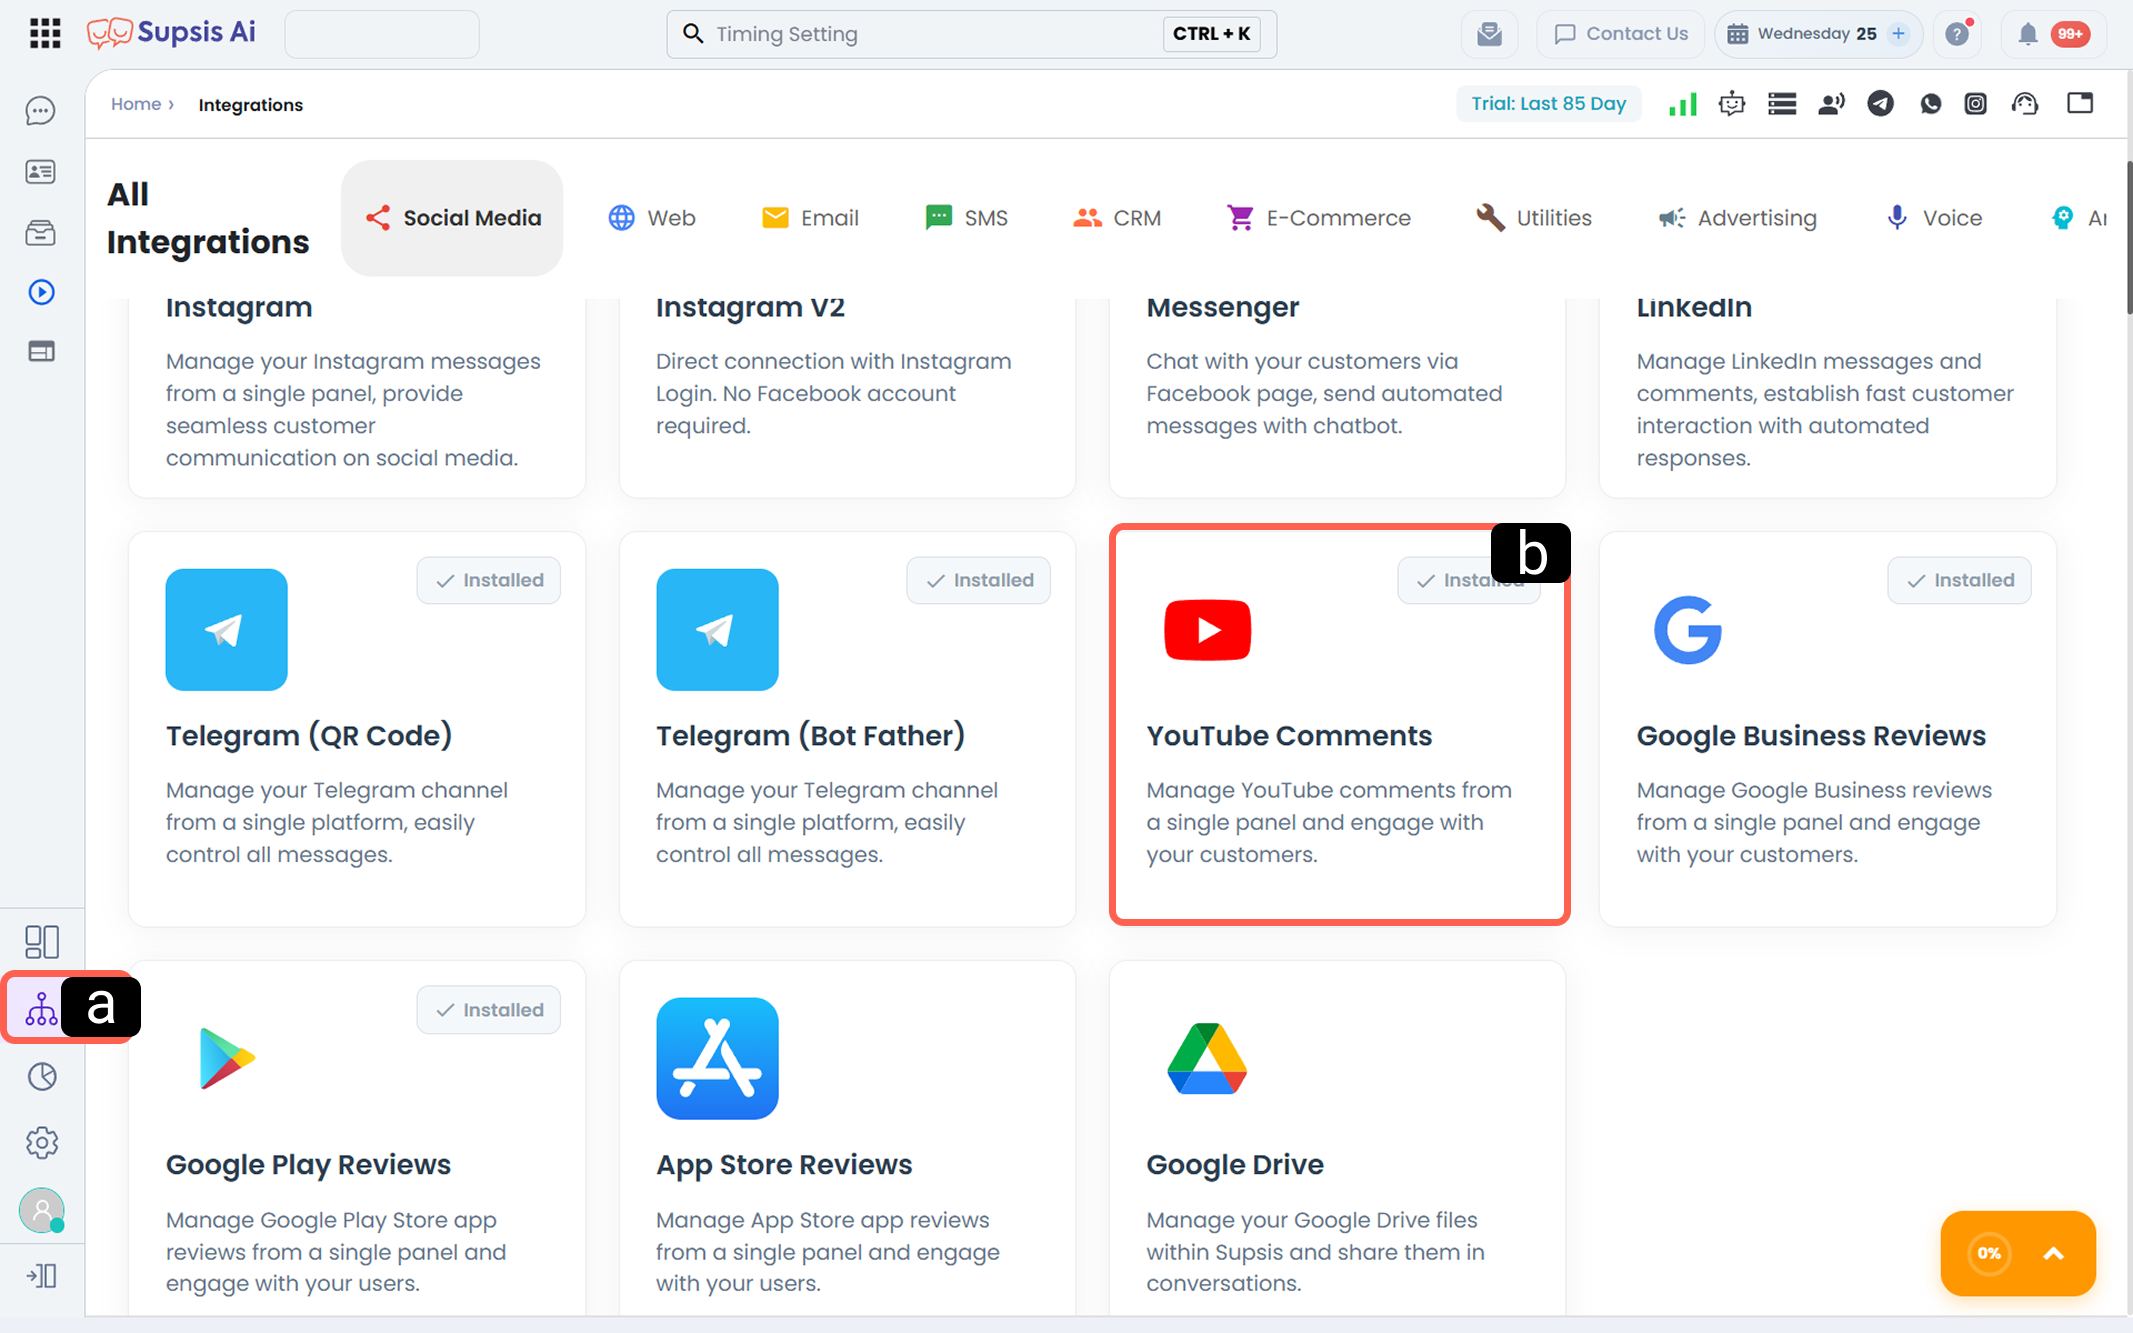Image resolution: width=2133 pixels, height=1333 pixels.
Task: Click the Wednesday 25 calendar button
Action: point(1817,34)
